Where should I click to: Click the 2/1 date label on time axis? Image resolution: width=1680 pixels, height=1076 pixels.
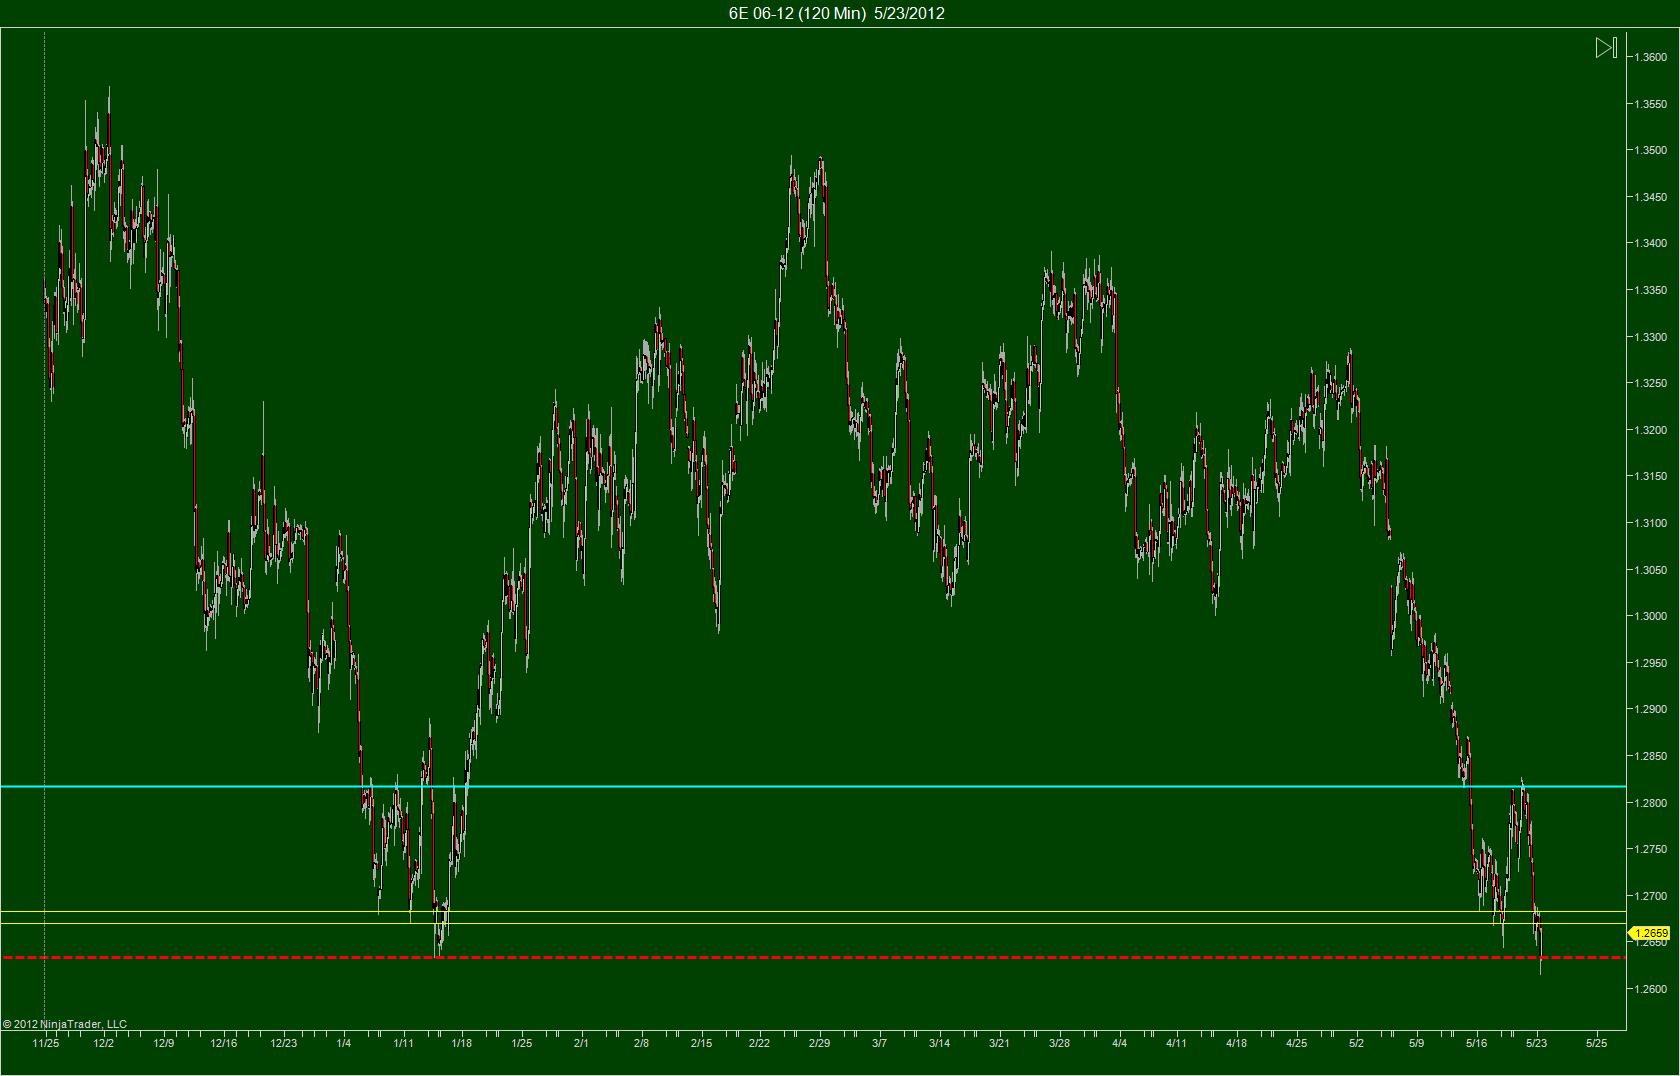point(581,1043)
